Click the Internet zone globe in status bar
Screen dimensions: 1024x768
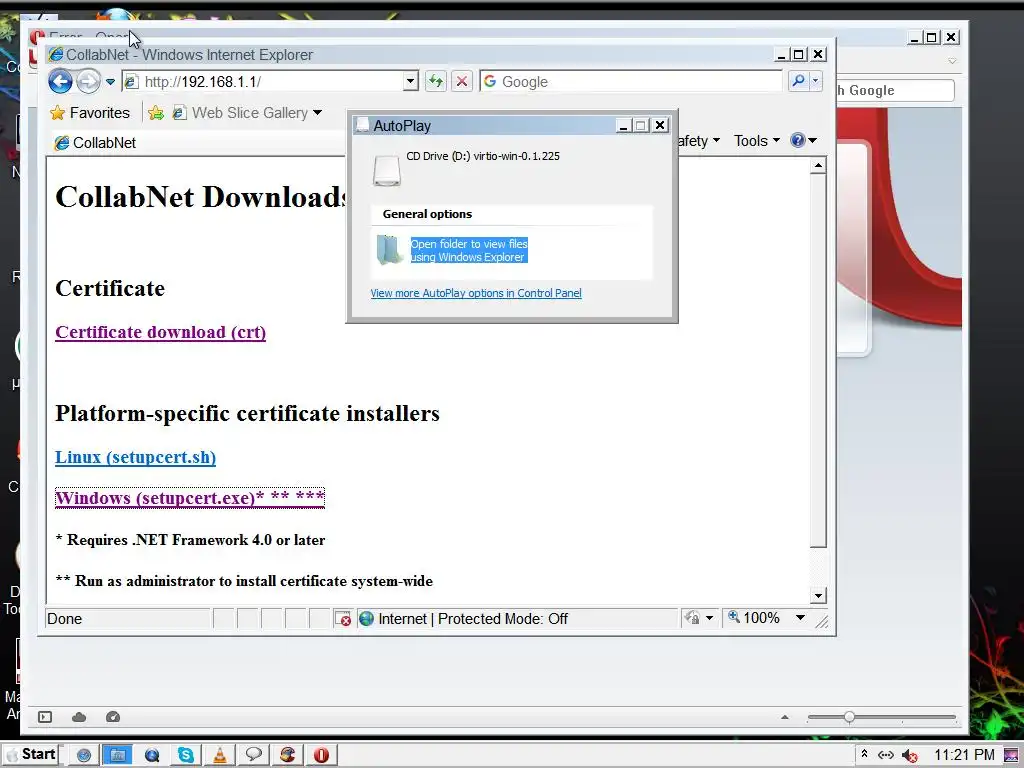[366, 618]
